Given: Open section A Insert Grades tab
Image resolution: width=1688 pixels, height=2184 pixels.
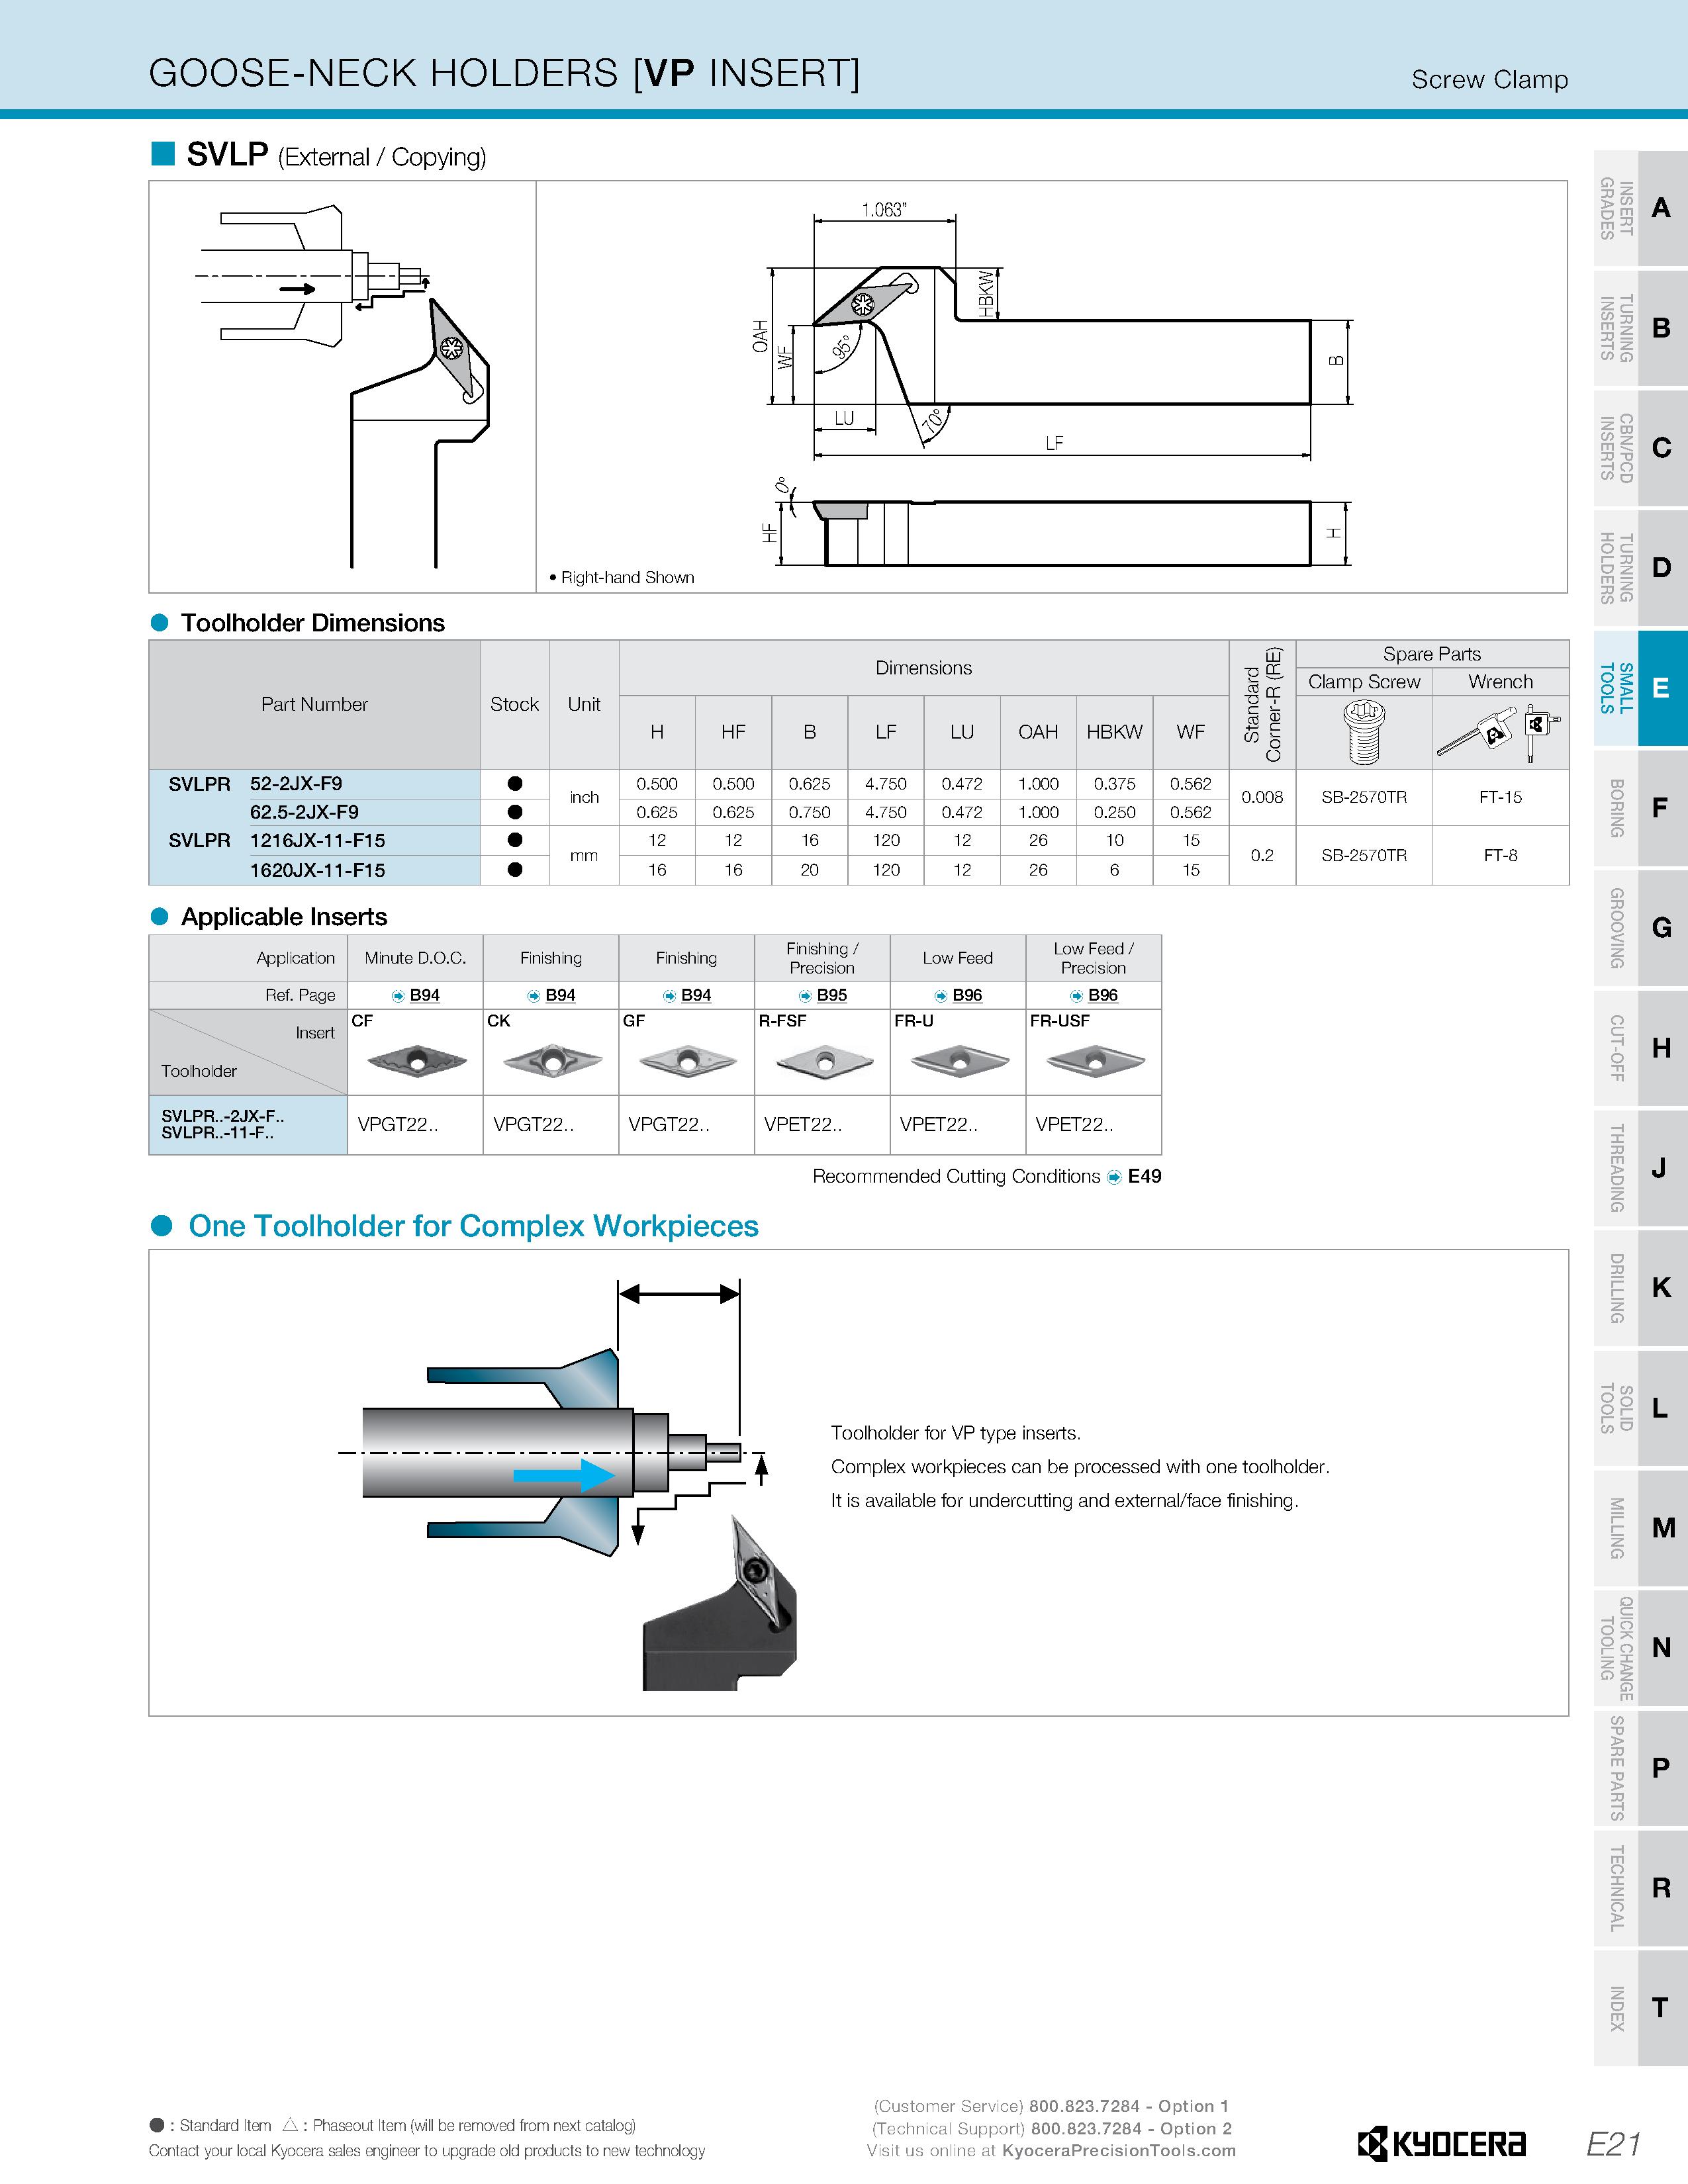Looking at the screenshot, I should click(x=1640, y=208).
